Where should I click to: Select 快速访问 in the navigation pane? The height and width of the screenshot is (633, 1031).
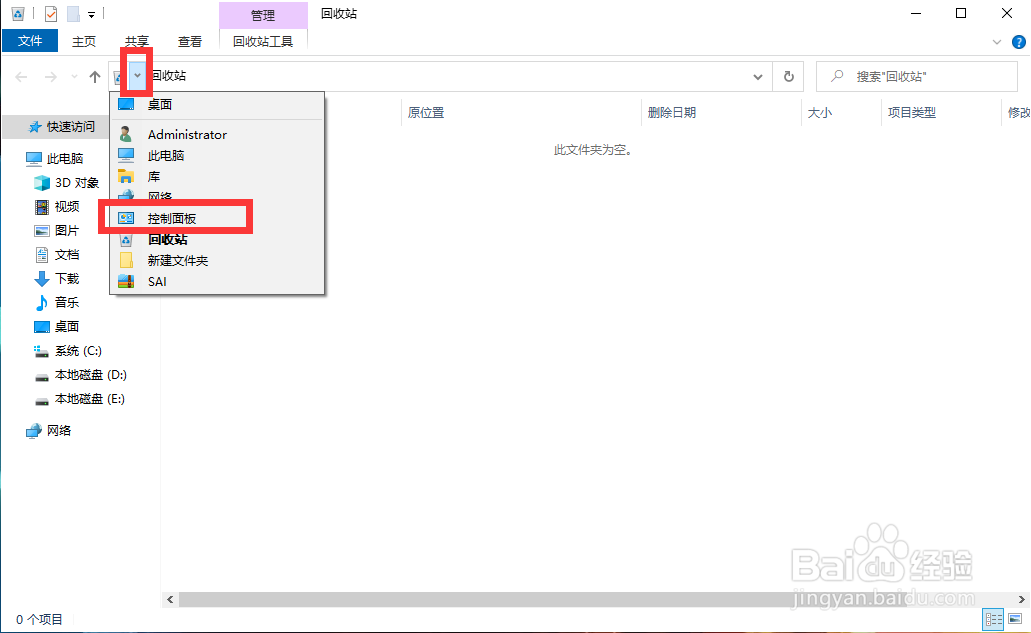(x=70, y=127)
